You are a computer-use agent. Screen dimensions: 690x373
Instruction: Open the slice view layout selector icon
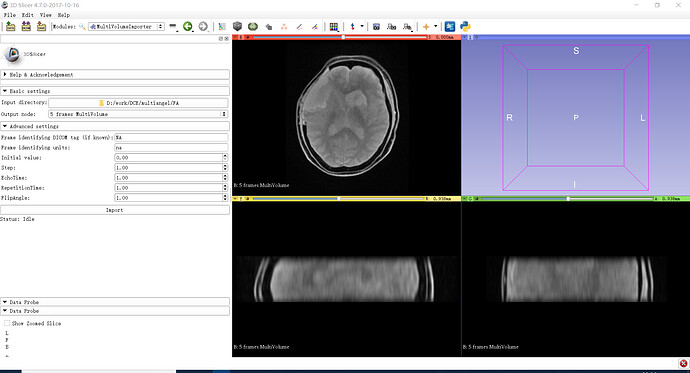334,26
